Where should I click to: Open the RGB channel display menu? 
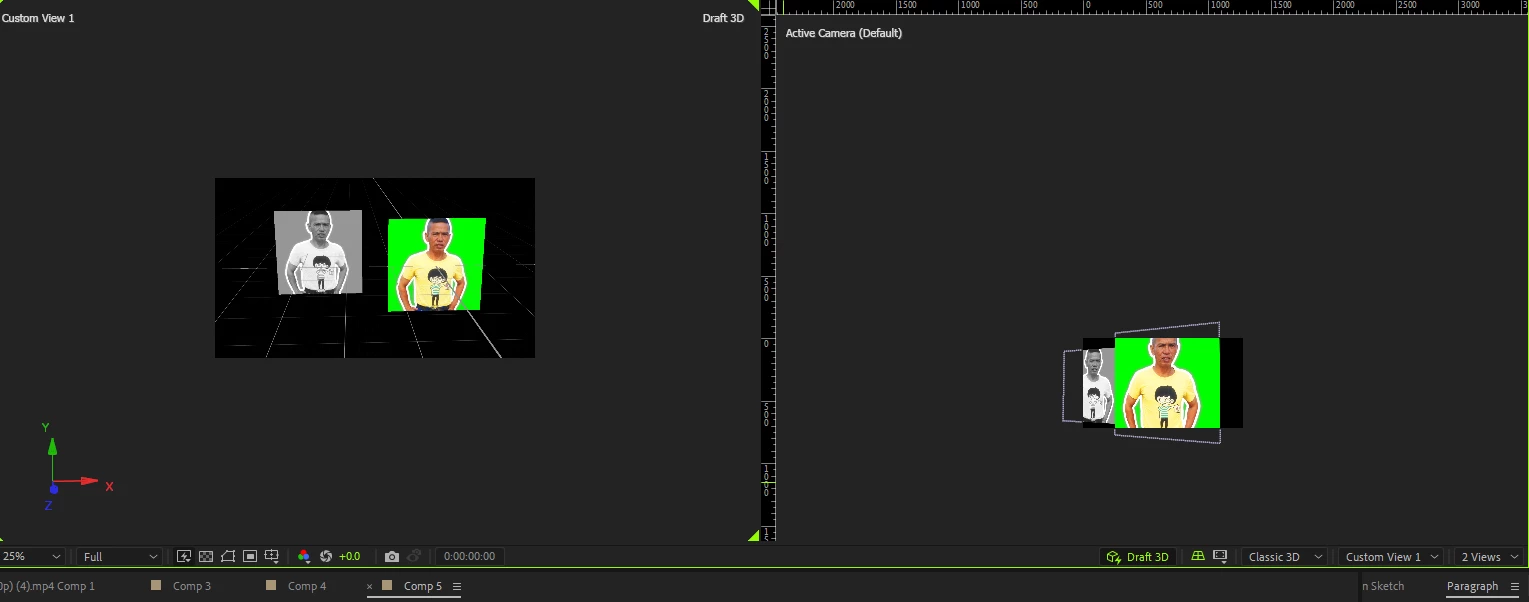(x=304, y=556)
